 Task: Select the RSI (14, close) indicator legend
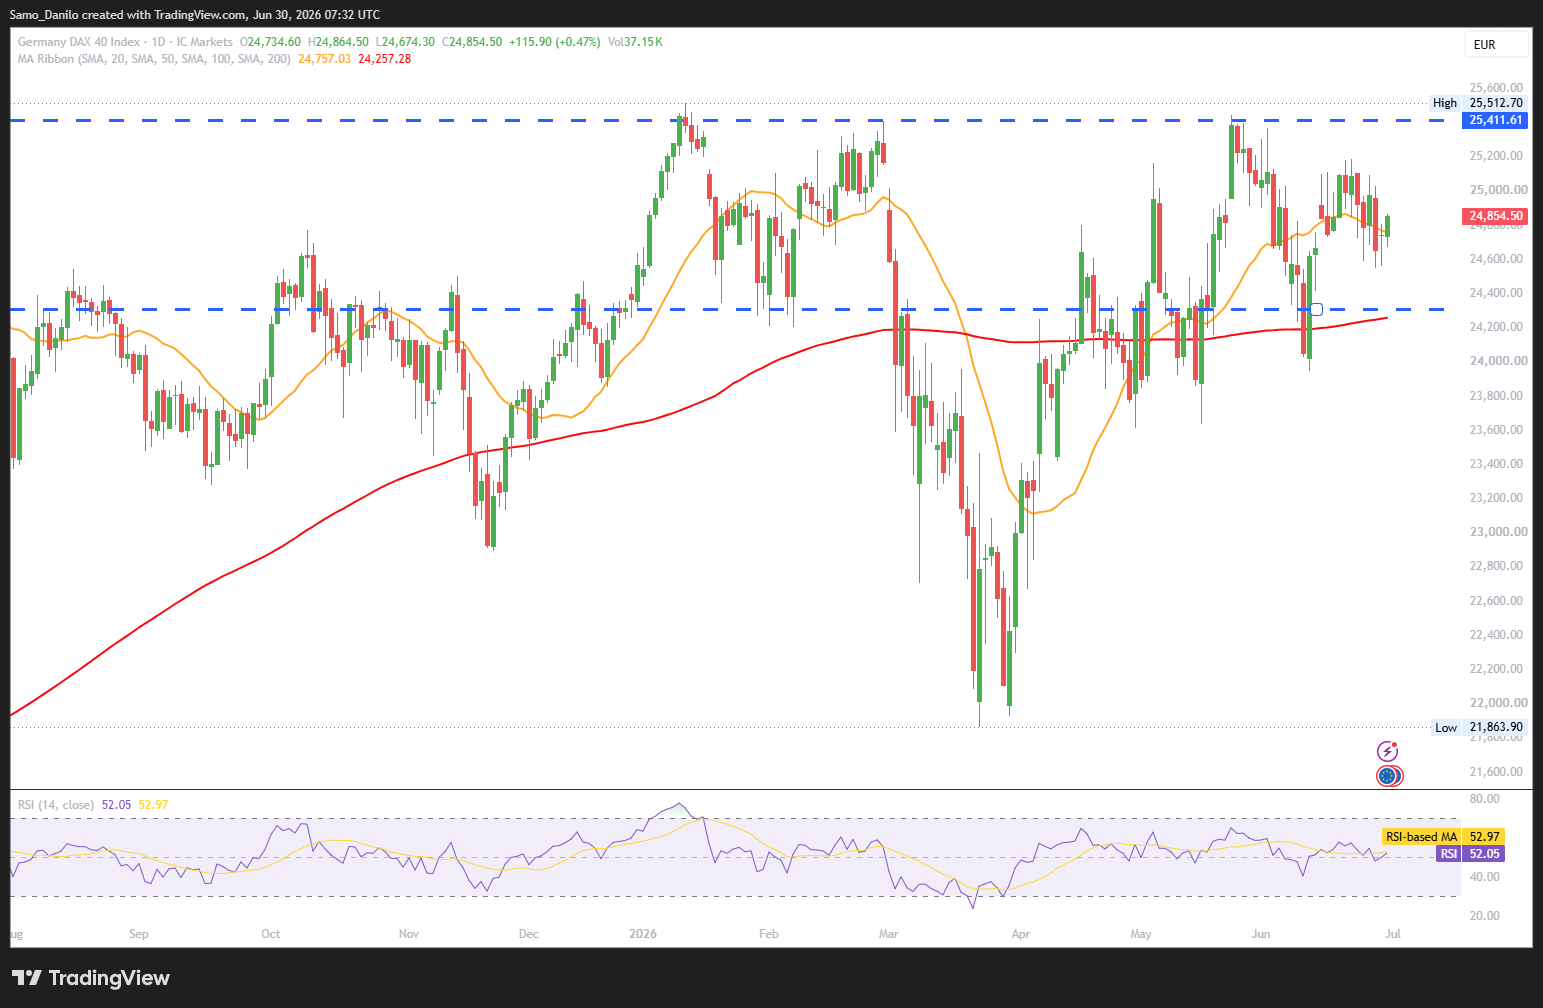point(56,805)
